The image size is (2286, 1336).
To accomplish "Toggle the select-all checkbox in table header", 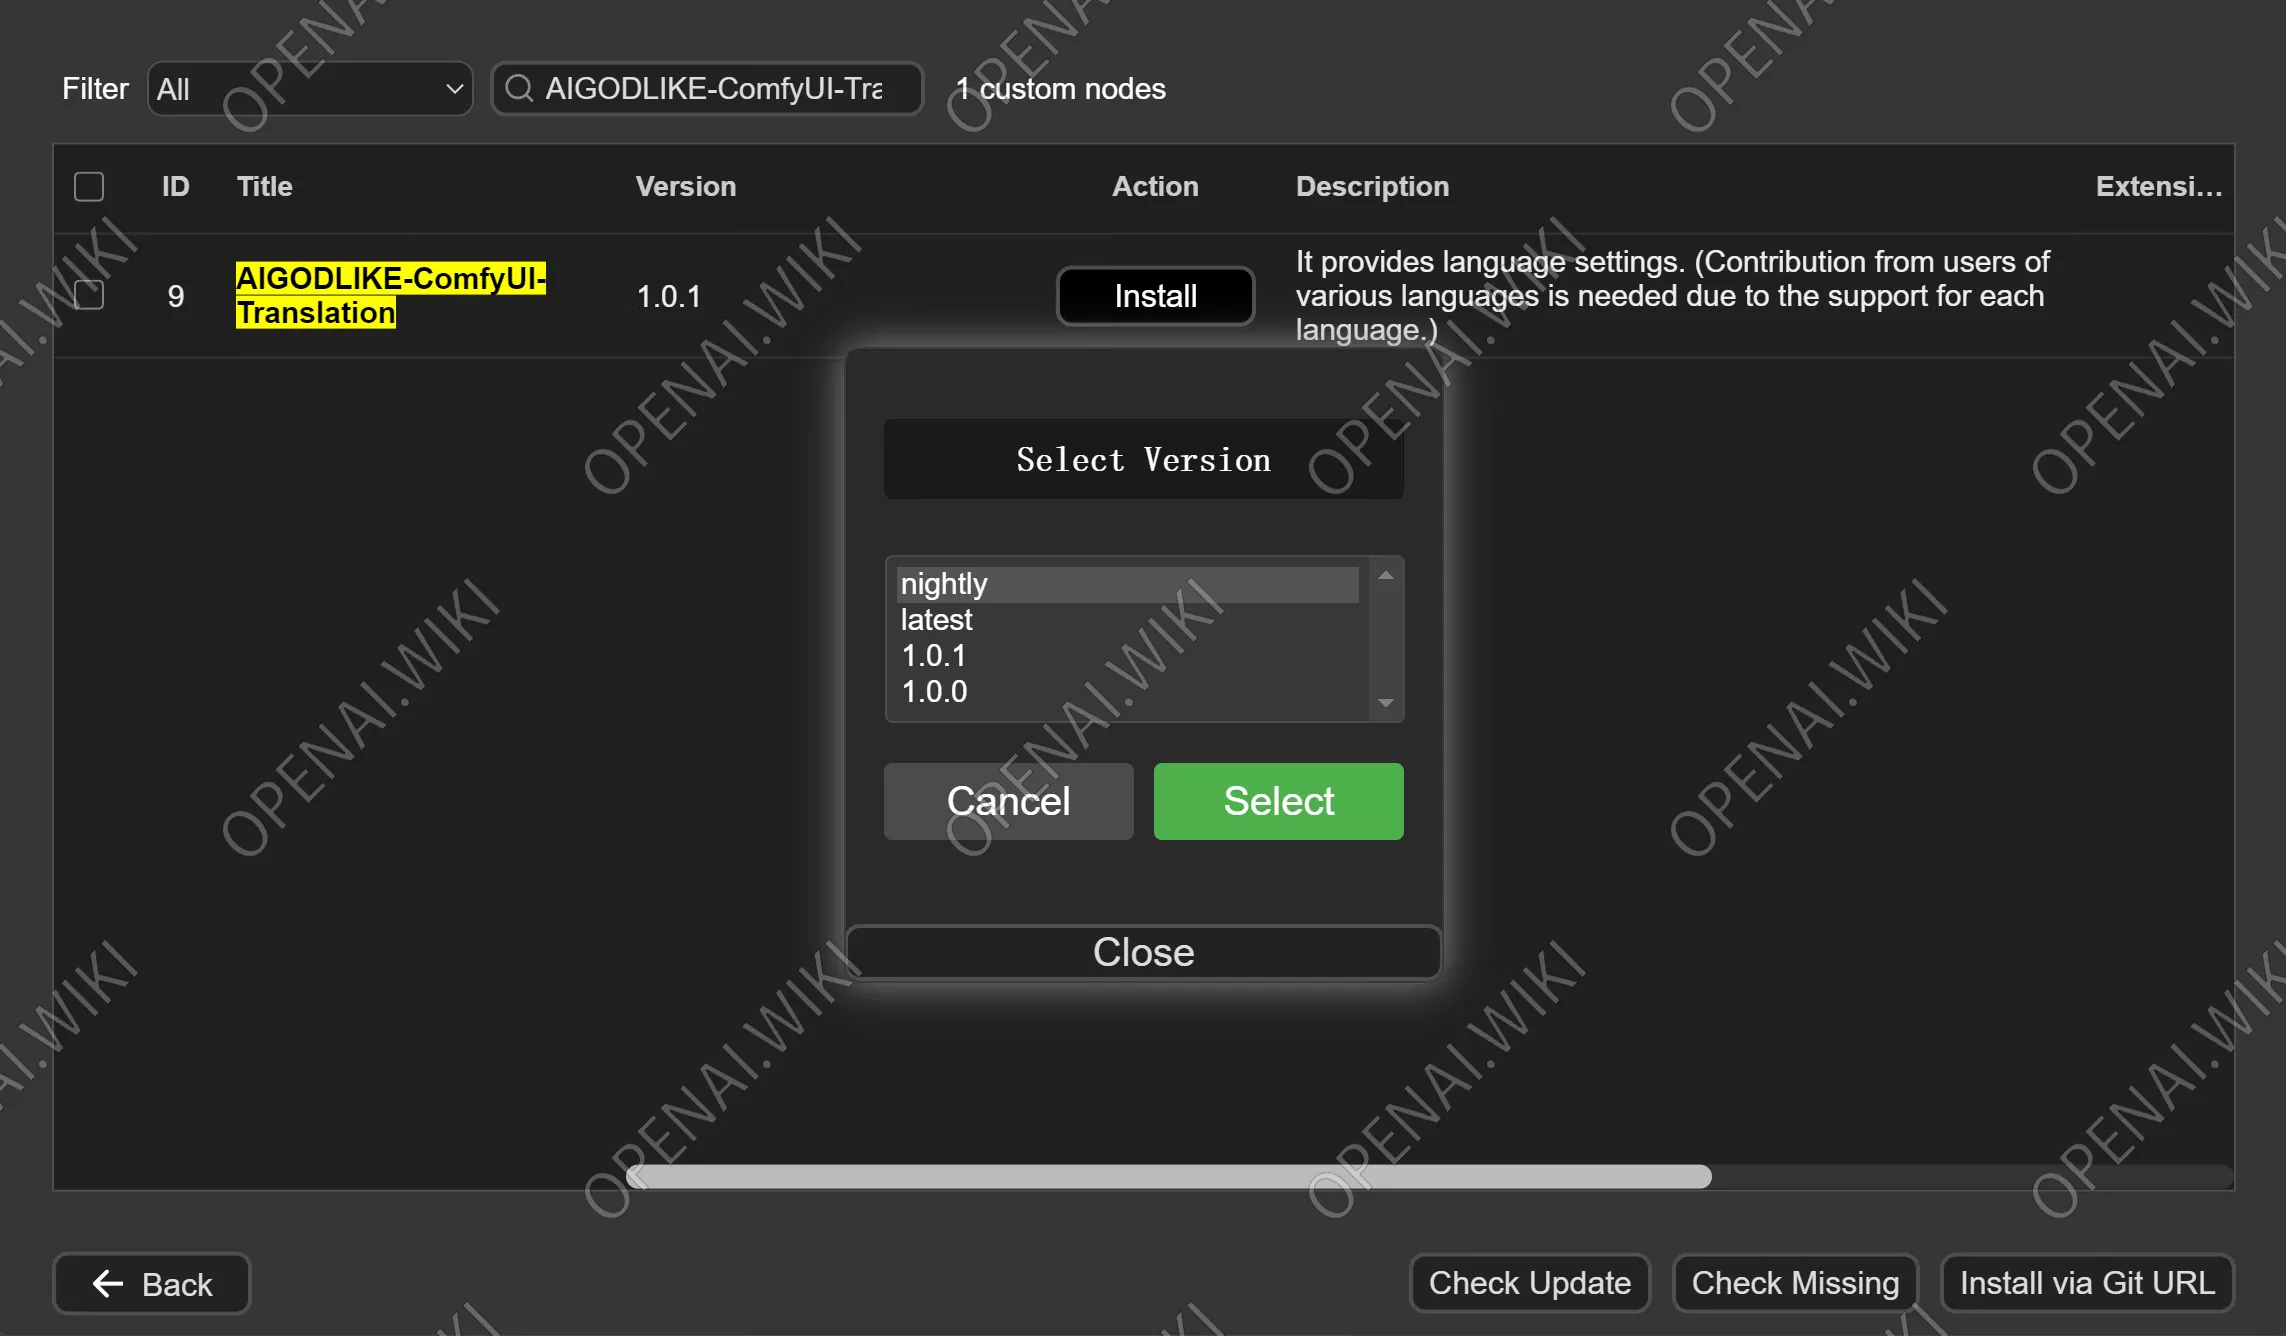I will (x=89, y=187).
